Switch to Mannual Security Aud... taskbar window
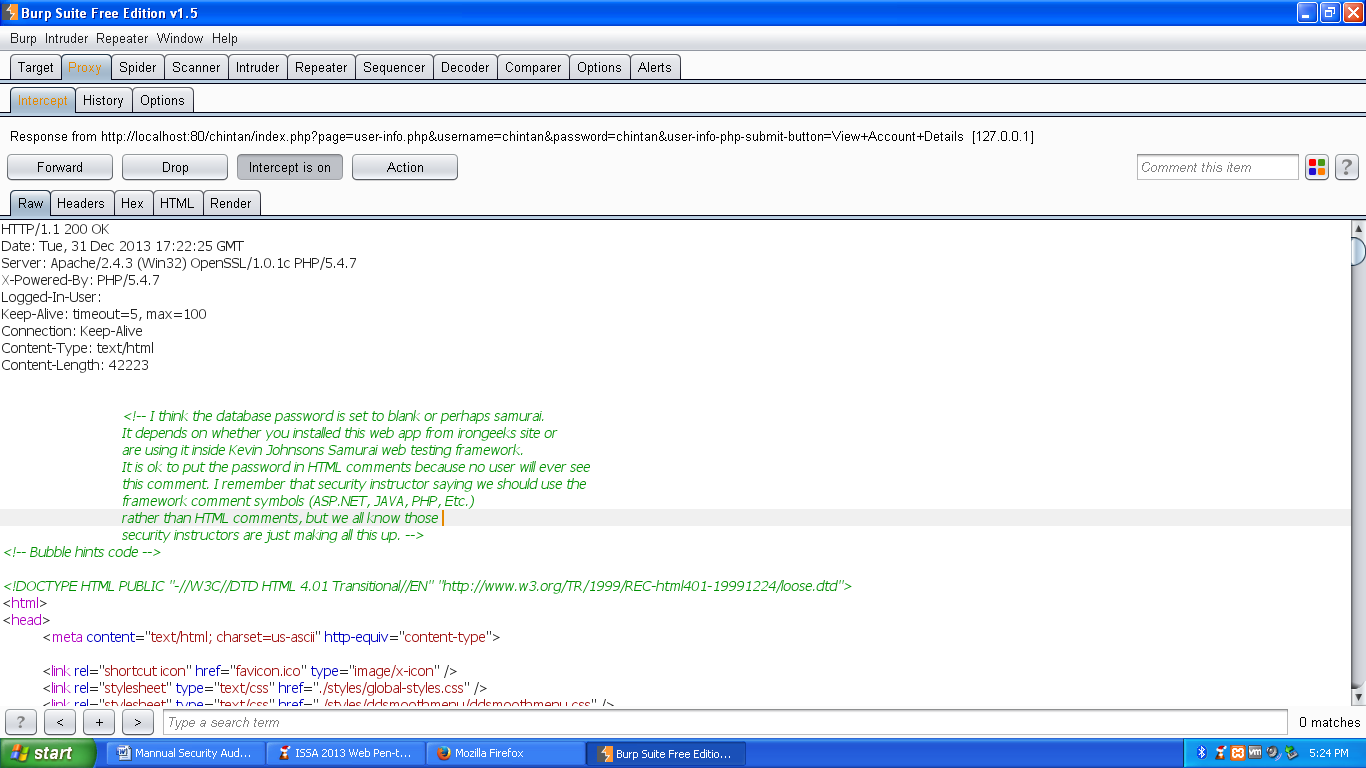Image resolution: width=1366 pixels, height=768 pixels. pos(185,753)
